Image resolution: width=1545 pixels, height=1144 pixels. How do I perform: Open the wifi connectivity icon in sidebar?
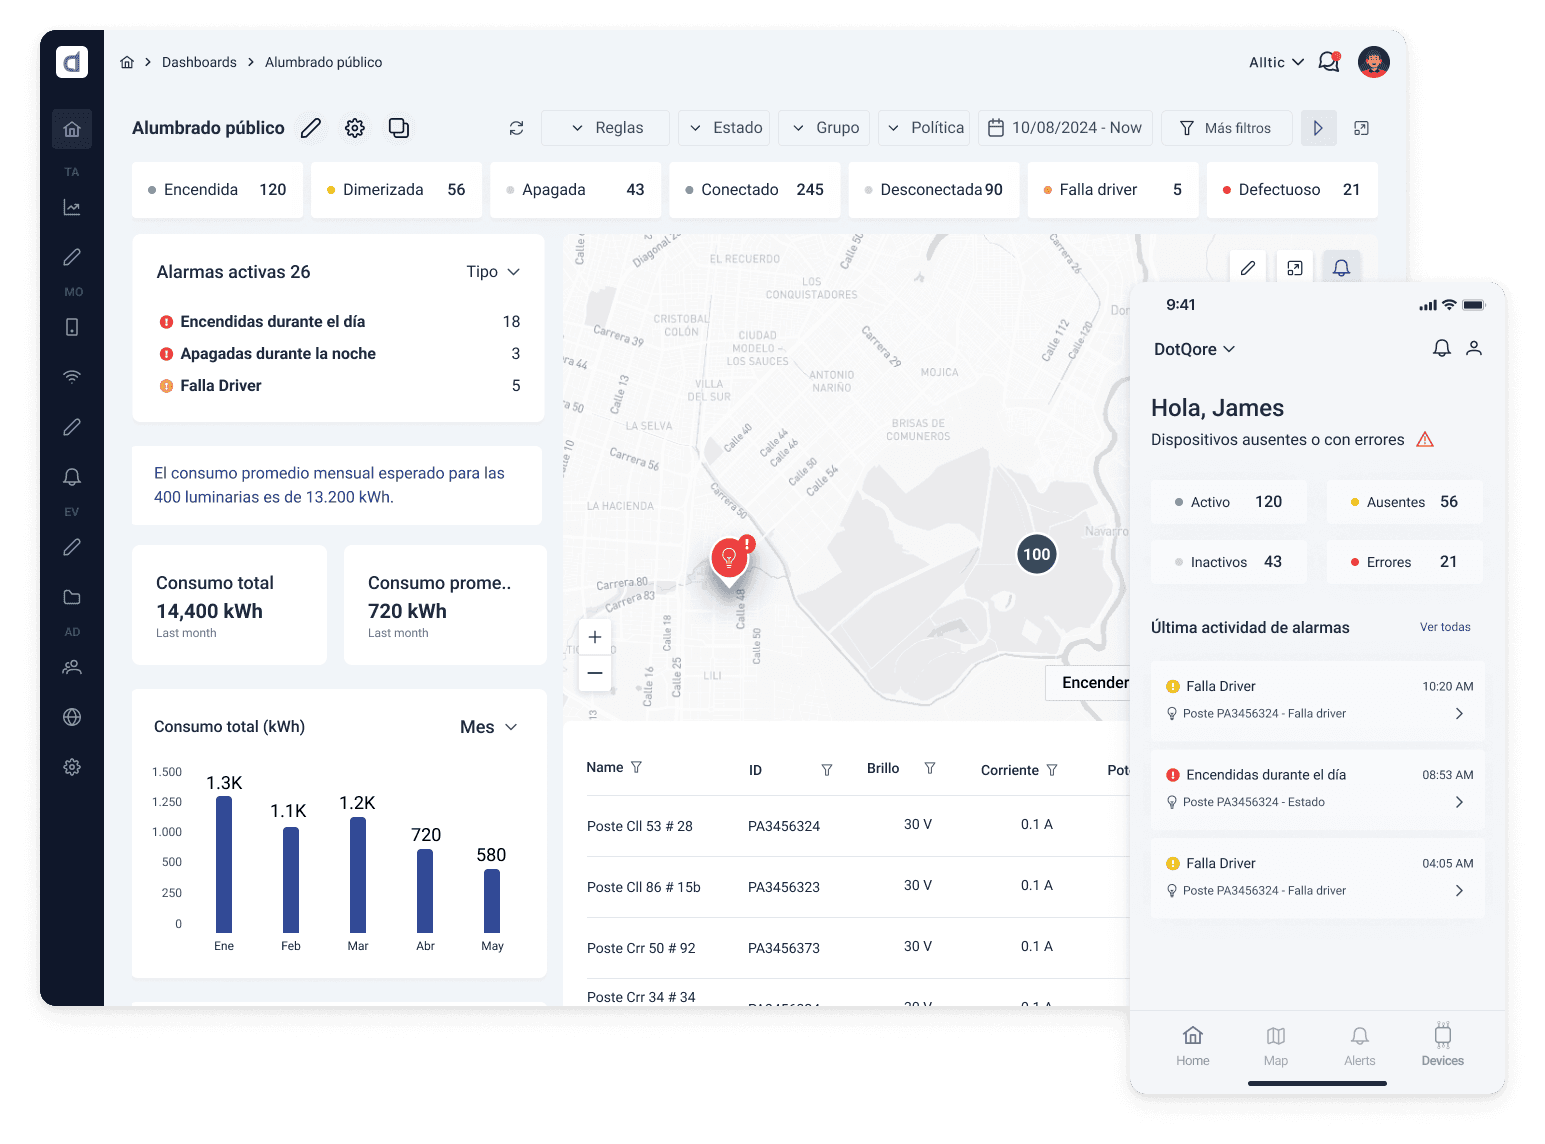pyautogui.click(x=72, y=377)
